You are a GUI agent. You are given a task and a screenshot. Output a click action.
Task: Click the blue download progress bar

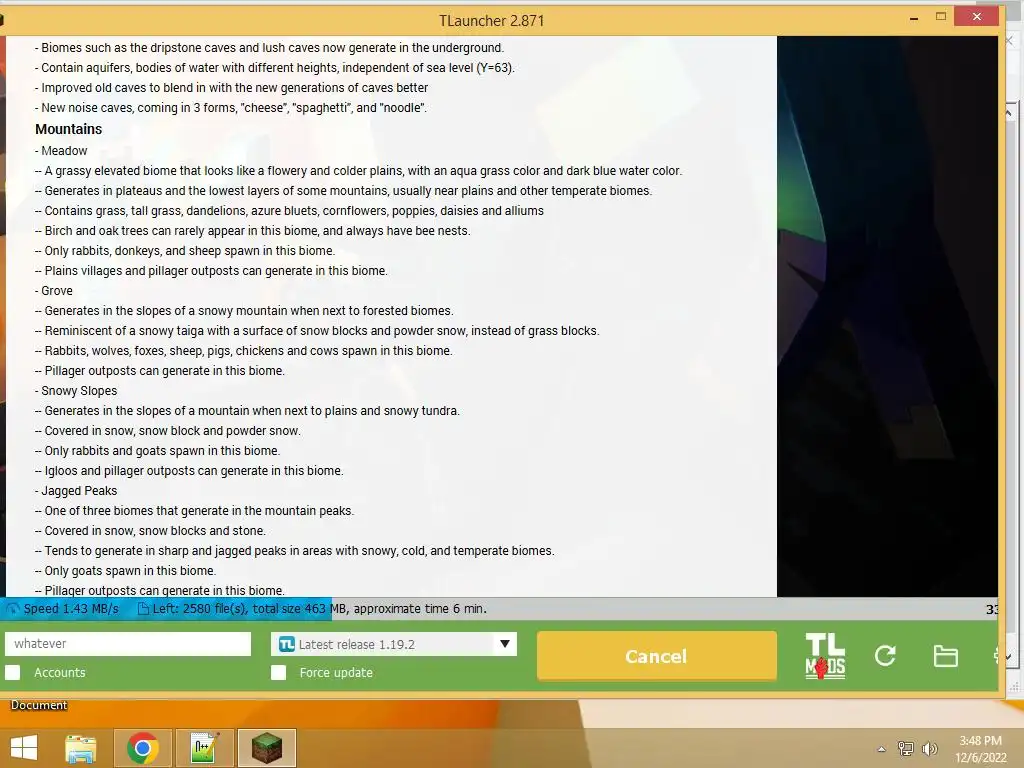(166, 609)
